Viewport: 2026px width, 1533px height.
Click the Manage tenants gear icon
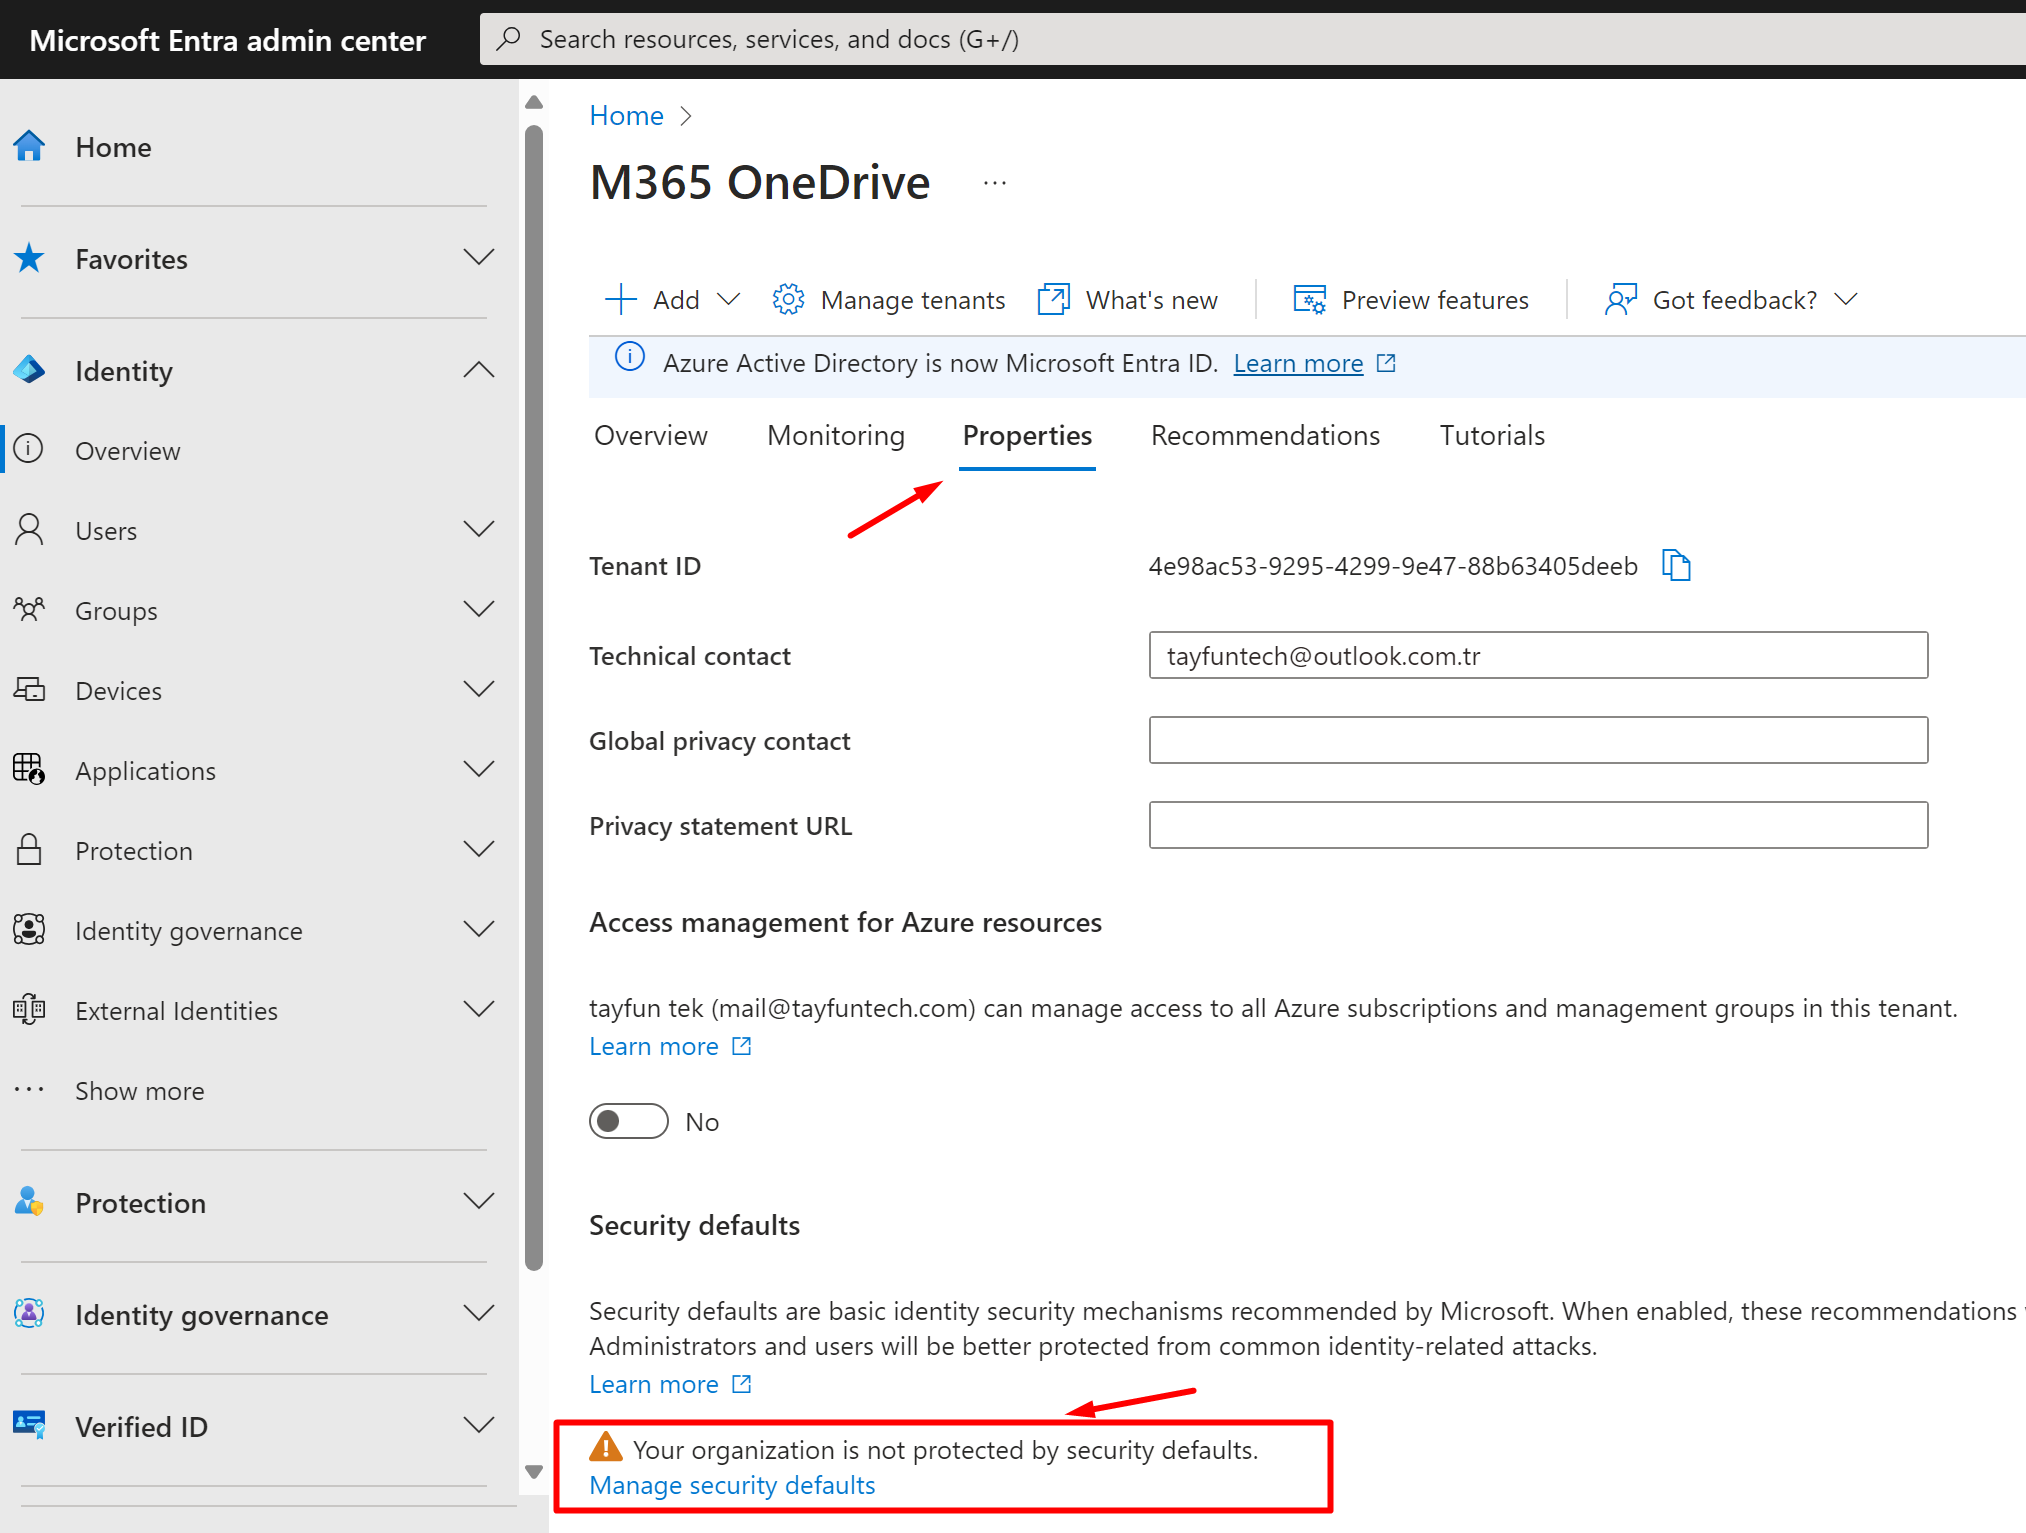(x=788, y=299)
